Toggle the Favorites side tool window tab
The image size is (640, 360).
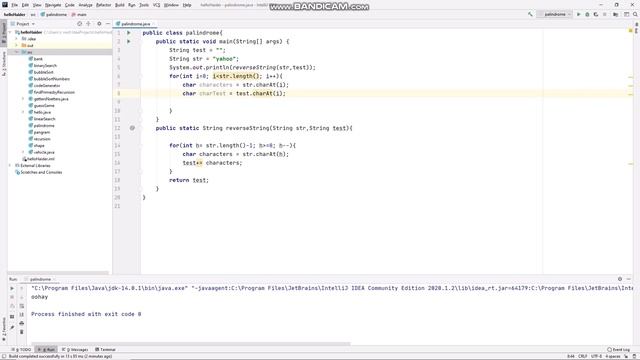point(4,330)
